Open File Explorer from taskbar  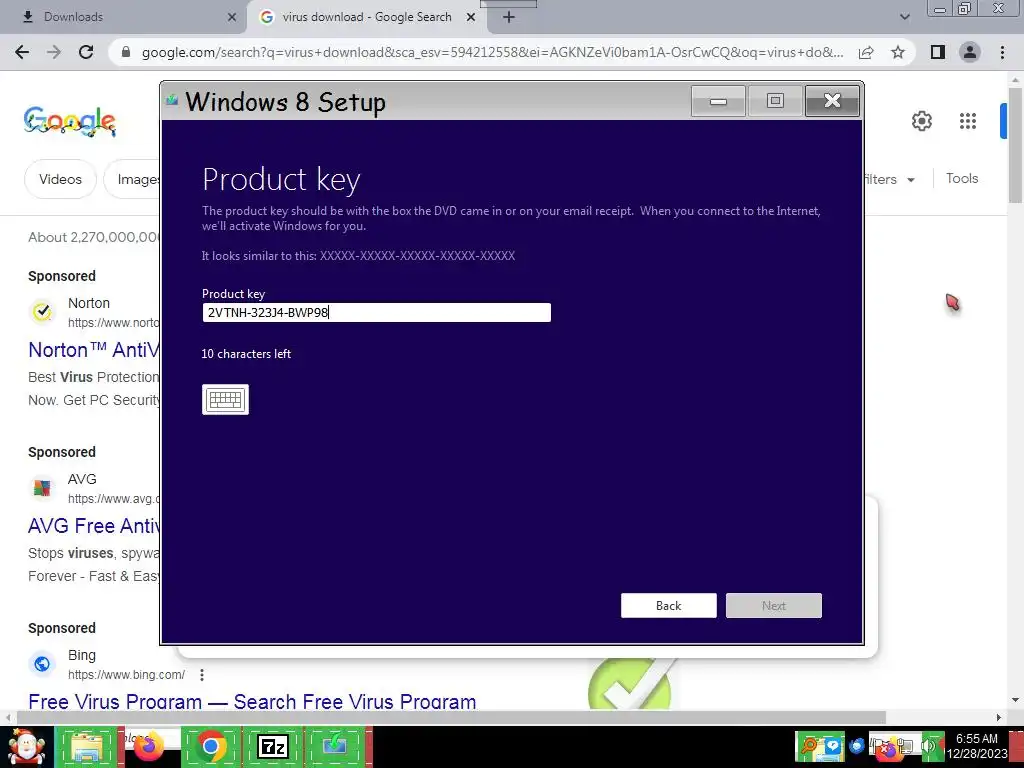pos(87,746)
